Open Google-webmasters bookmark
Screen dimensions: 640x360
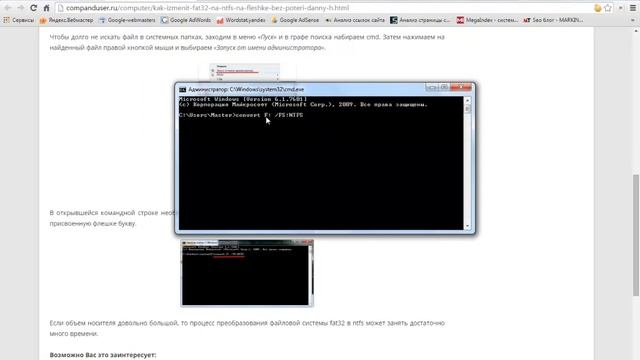pos(127,20)
